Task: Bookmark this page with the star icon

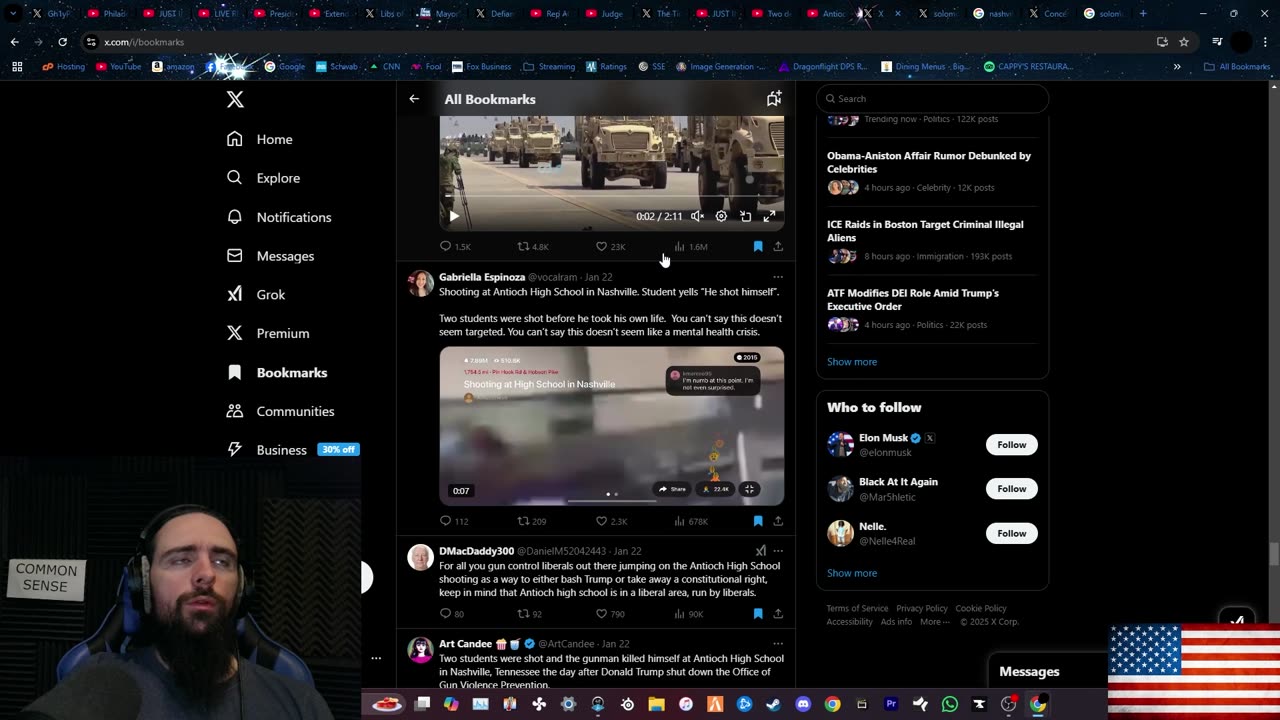Action: click(x=1184, y=42)
